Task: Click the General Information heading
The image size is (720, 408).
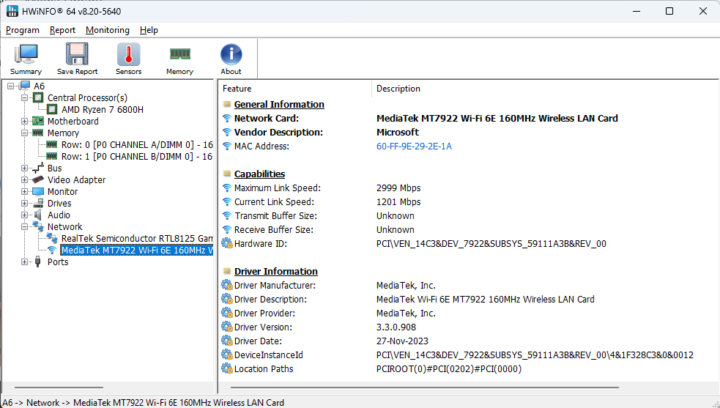Action: pos(279,104)
